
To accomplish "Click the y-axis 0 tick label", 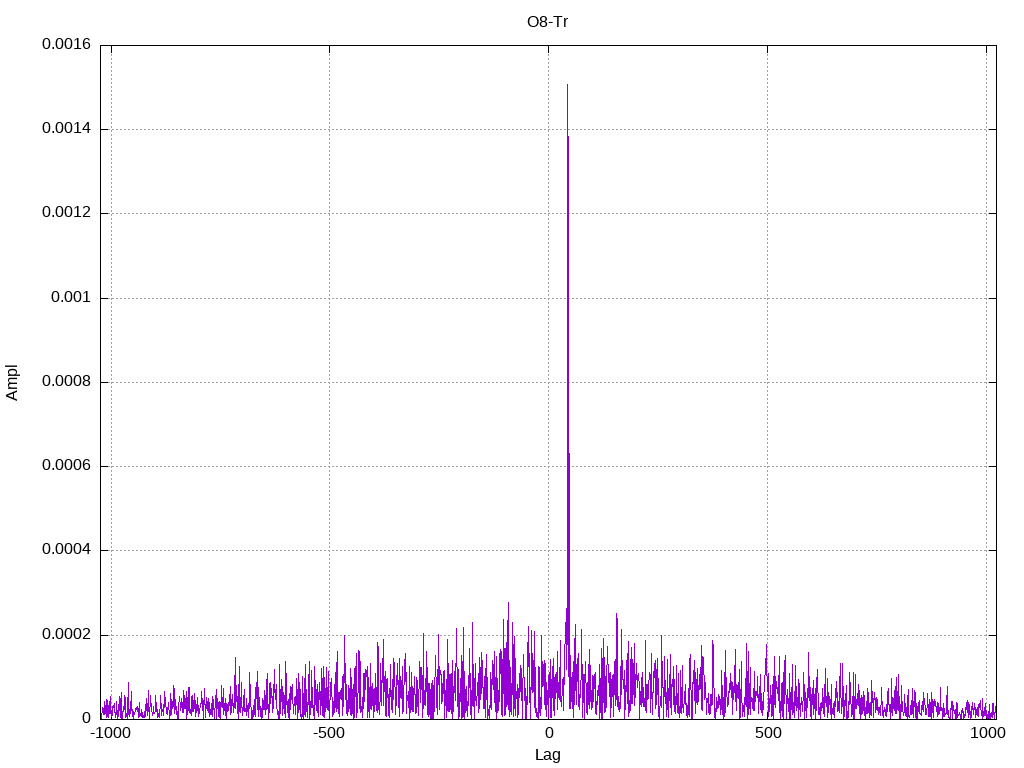I will click(x=86, y=718).
